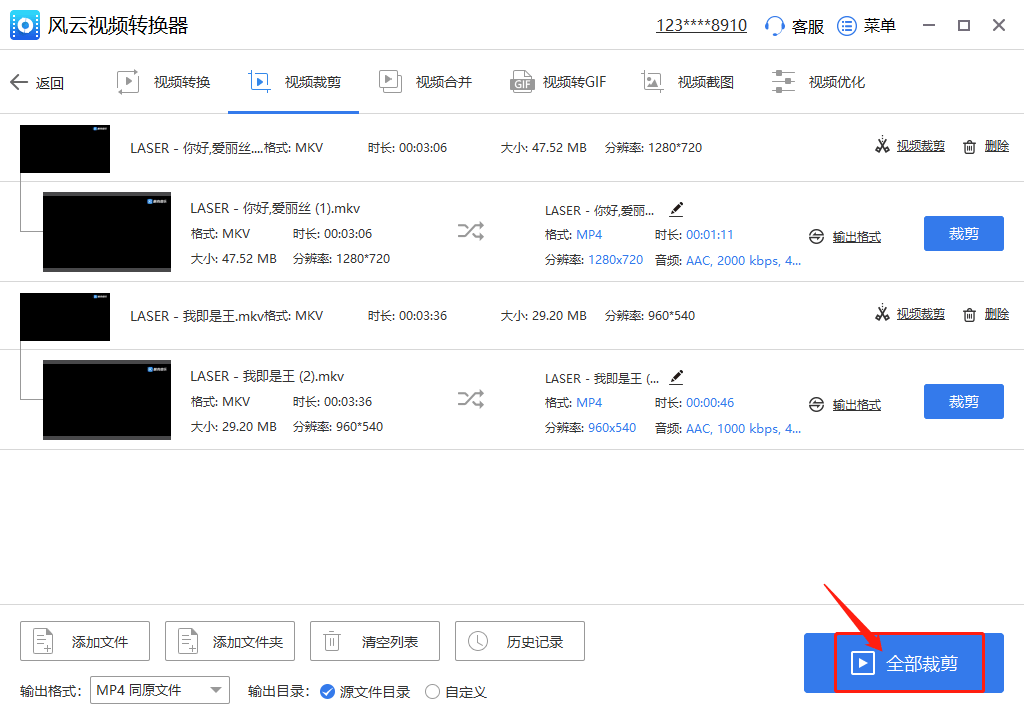Open the 客服 customer service headset icon

[x=774, y=26]
